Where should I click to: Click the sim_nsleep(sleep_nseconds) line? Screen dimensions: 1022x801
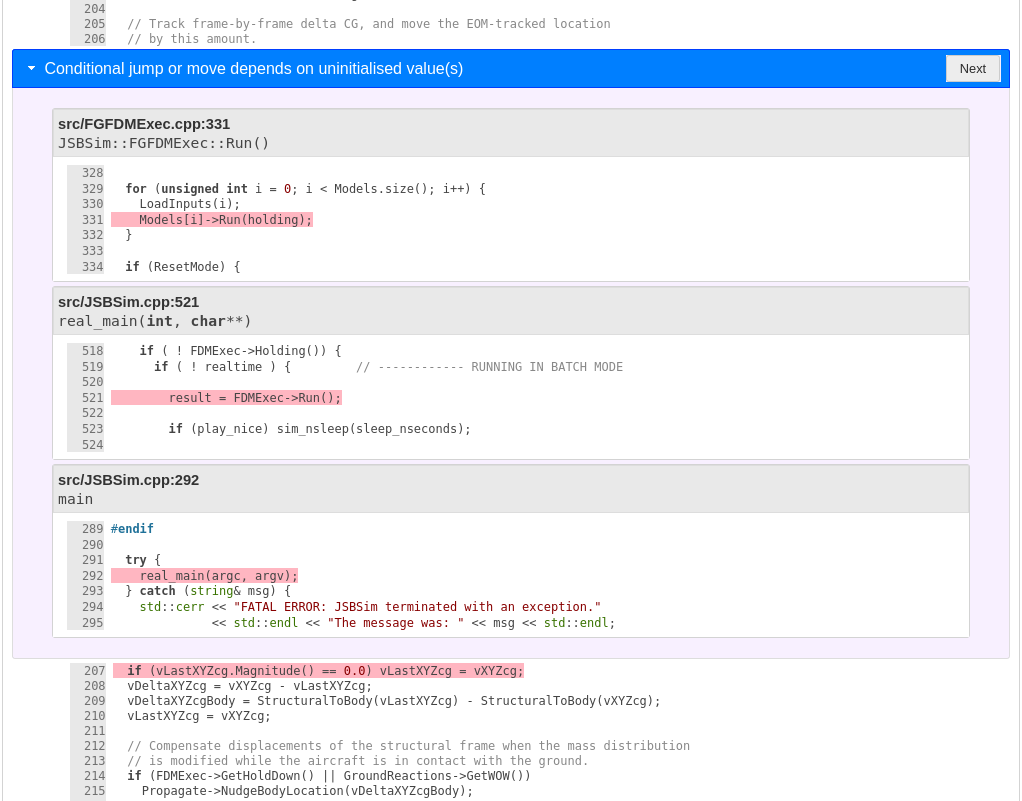tap(319, 429)
